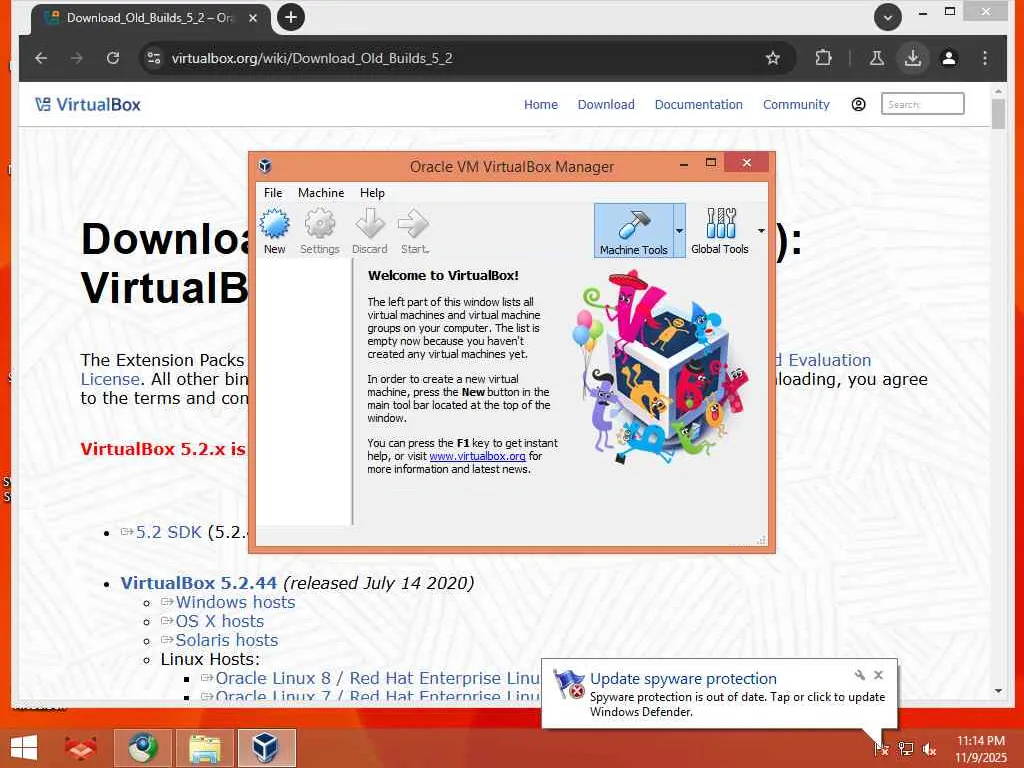Image resolution: width=1024 pixels, height=768 pixels.
Task: Click the VirtualBox site logo
Action: (88, 104)
